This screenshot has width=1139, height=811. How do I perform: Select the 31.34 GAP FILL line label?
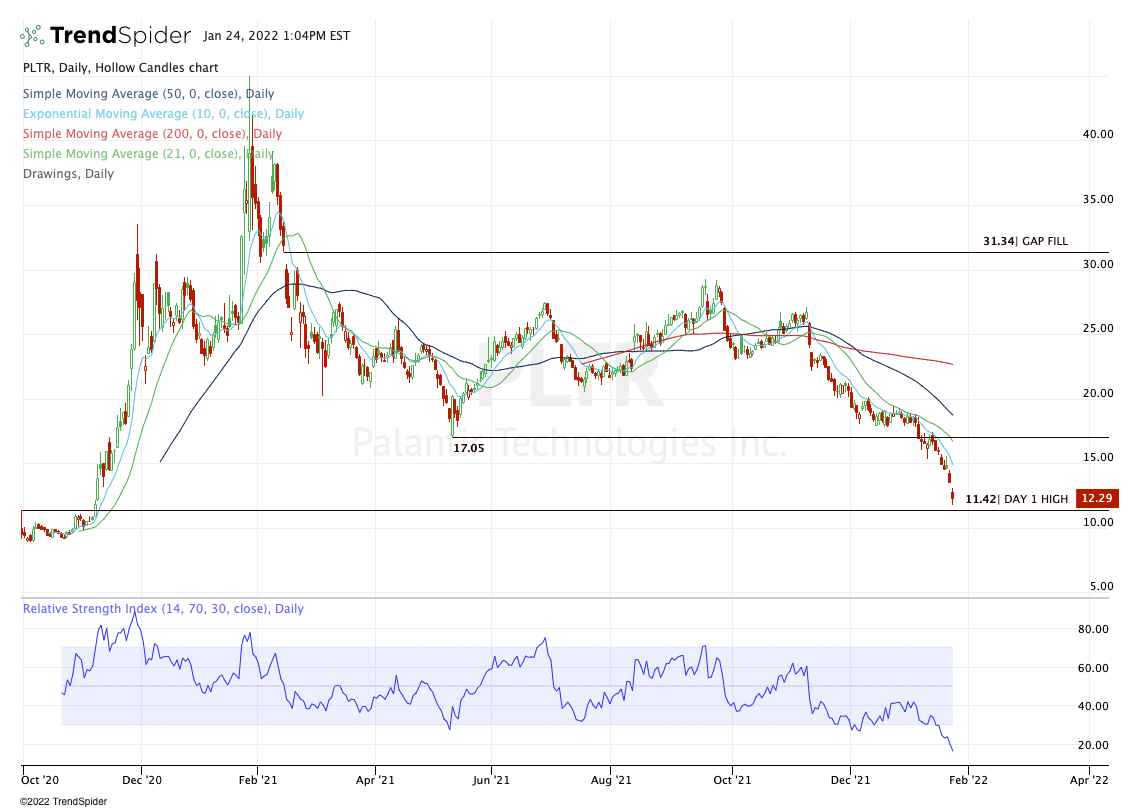click(x=1025, y=241)
